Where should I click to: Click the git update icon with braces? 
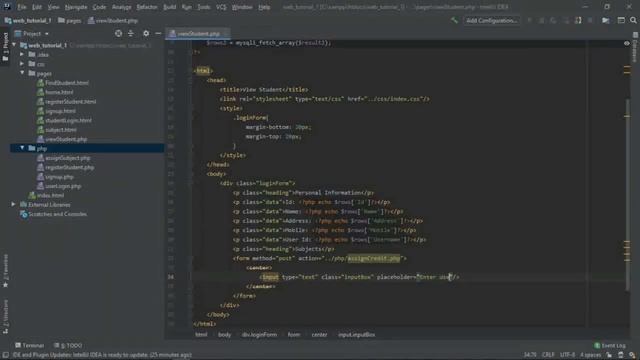[578, 20]
